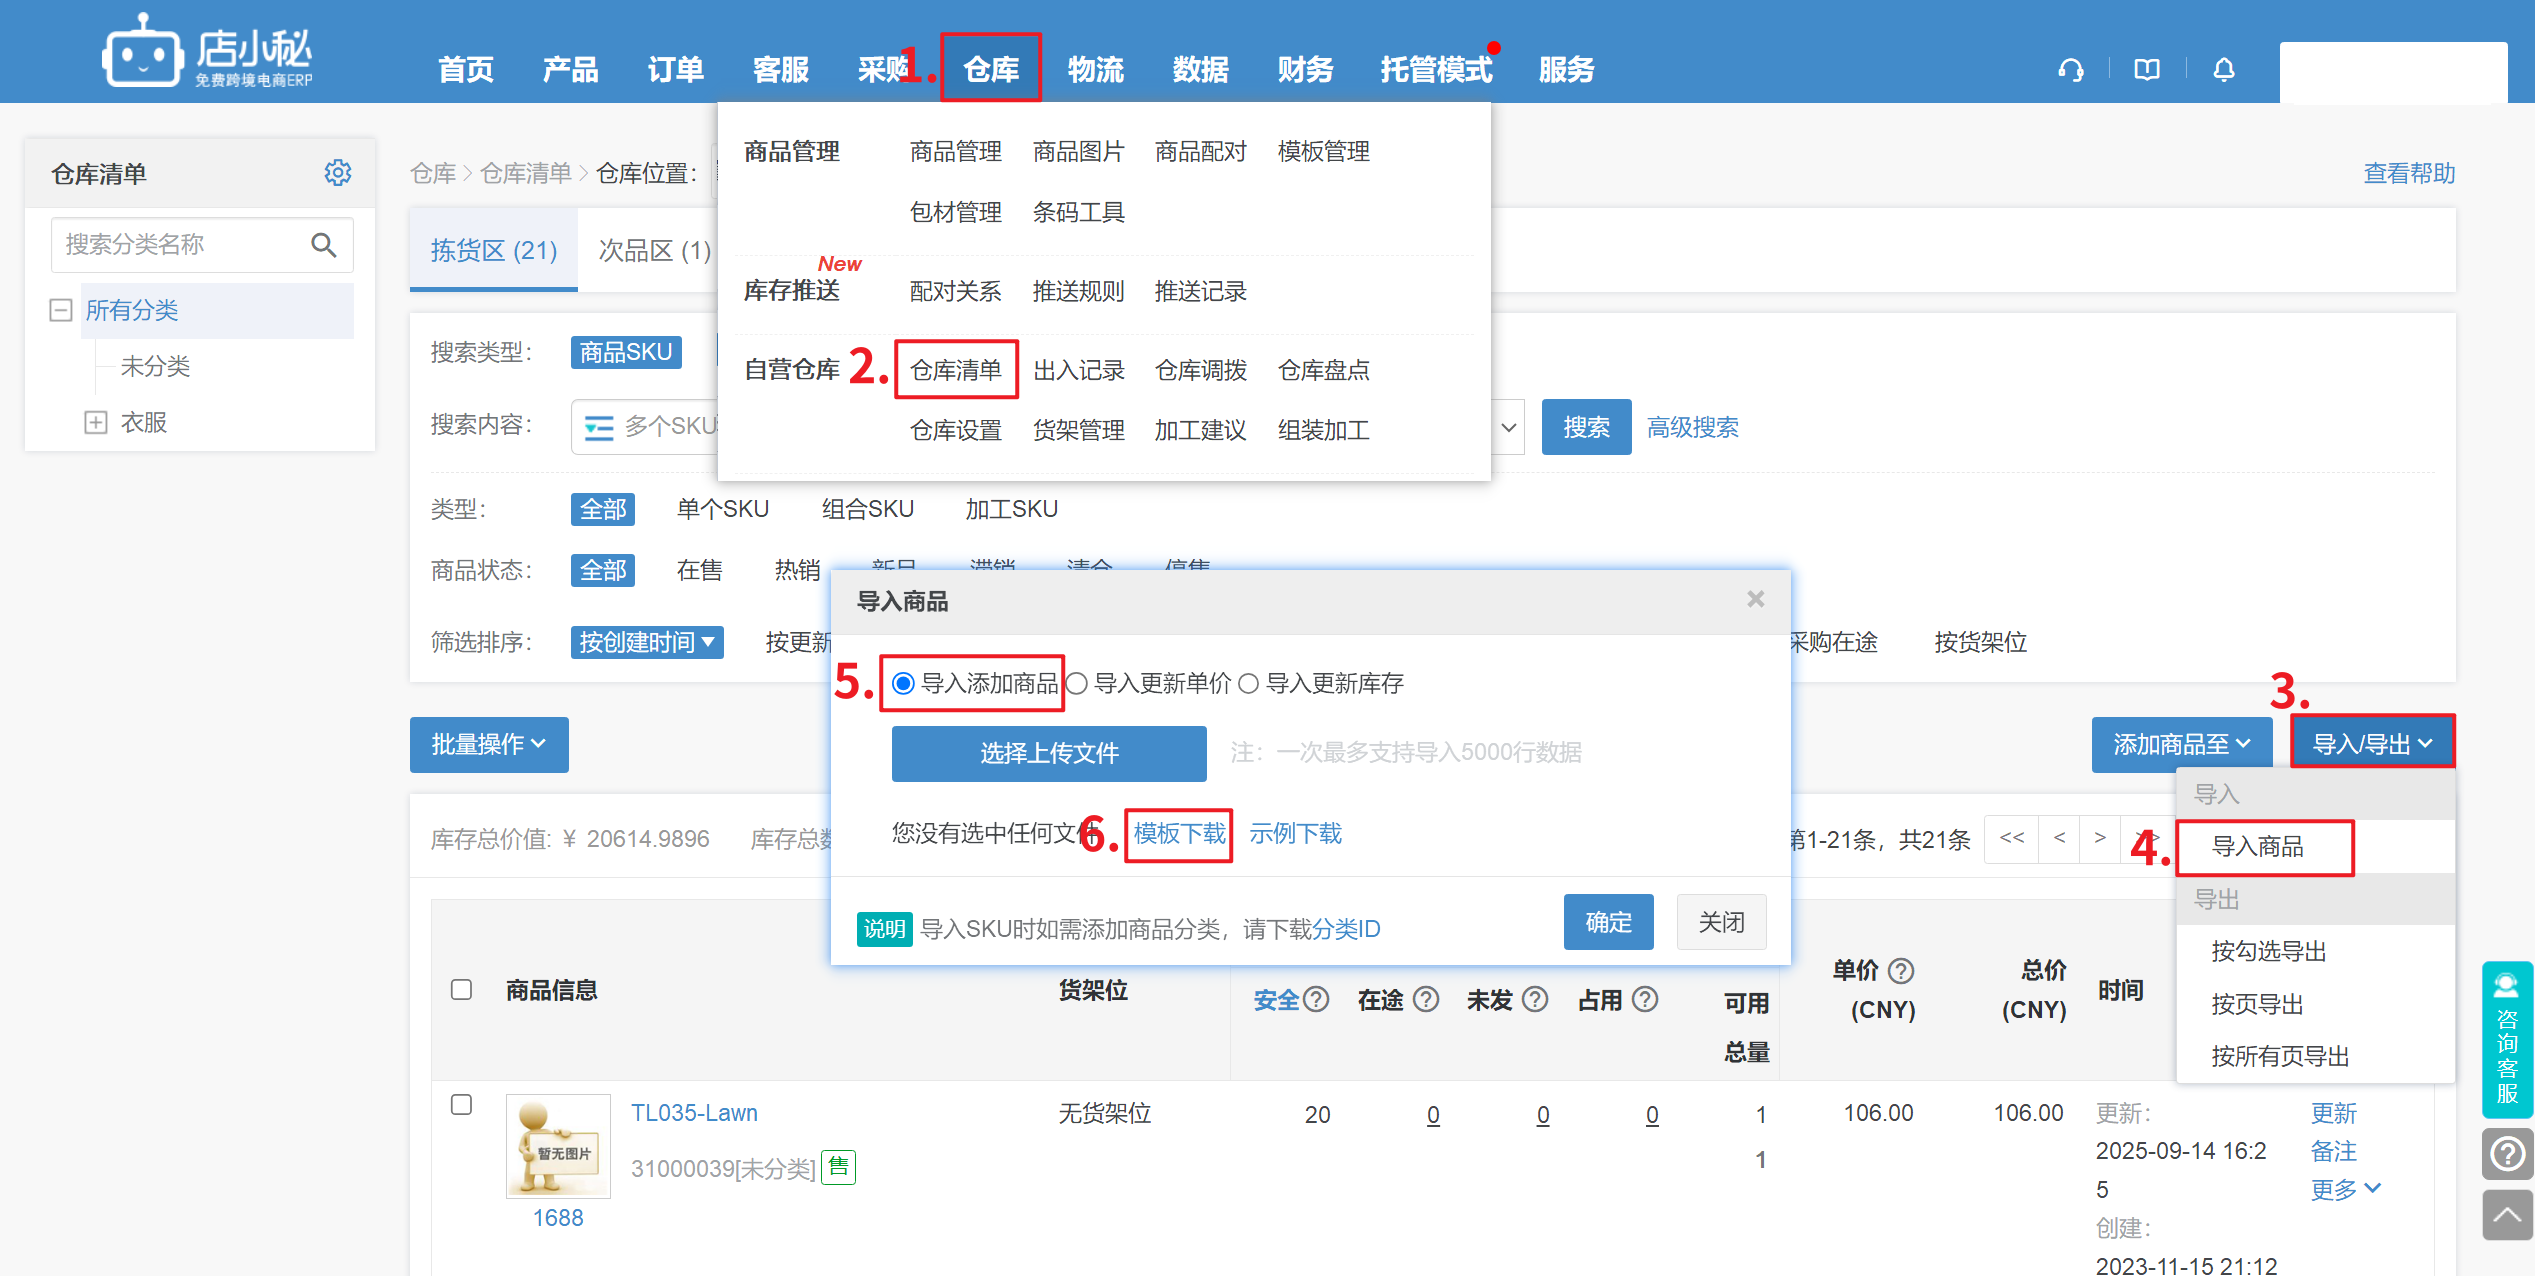Viewport: 2535px width, 1276px height.
Task: Click the 示例下载 link
Action: (x=1295, y=833)
